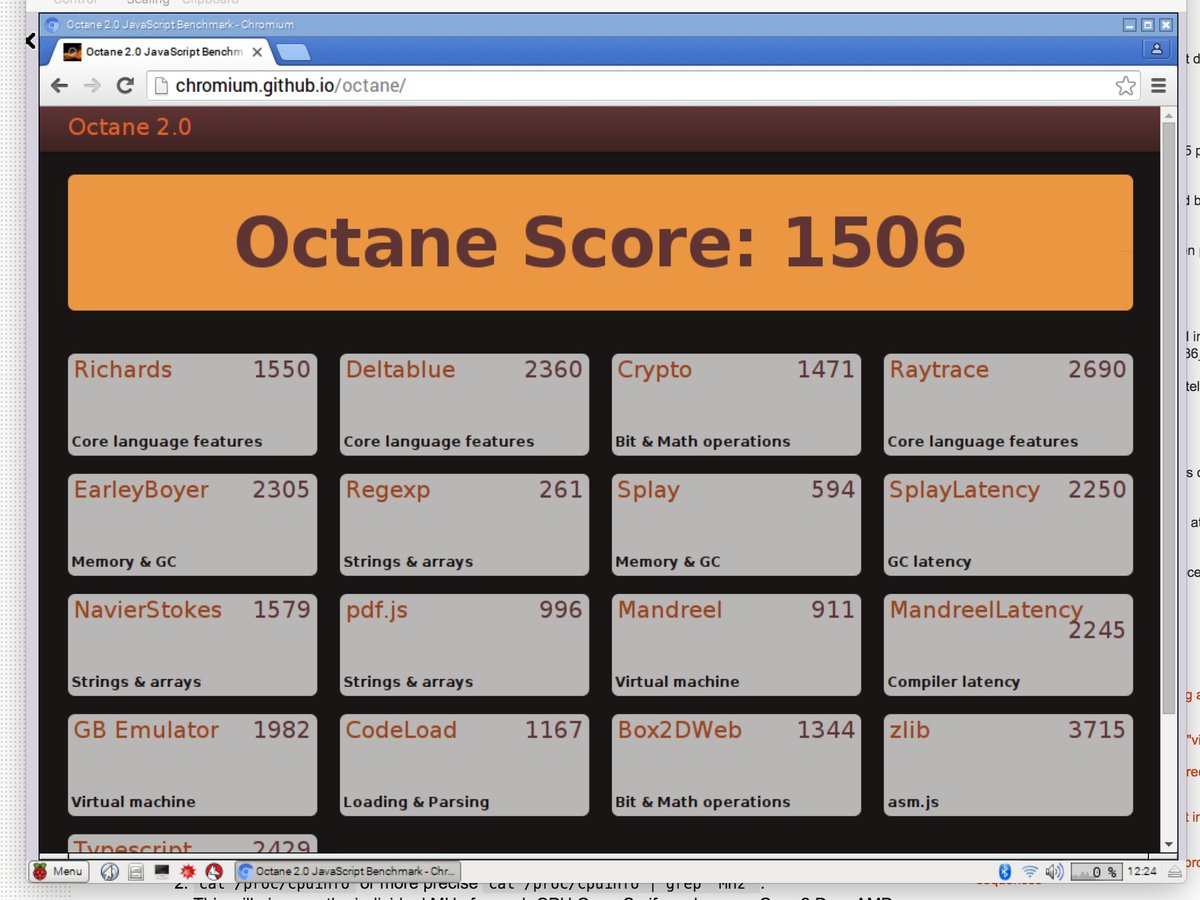The image size is (1200, 900).
Task: Click the page scrollbar up arrow
Action: [1168, 115]
